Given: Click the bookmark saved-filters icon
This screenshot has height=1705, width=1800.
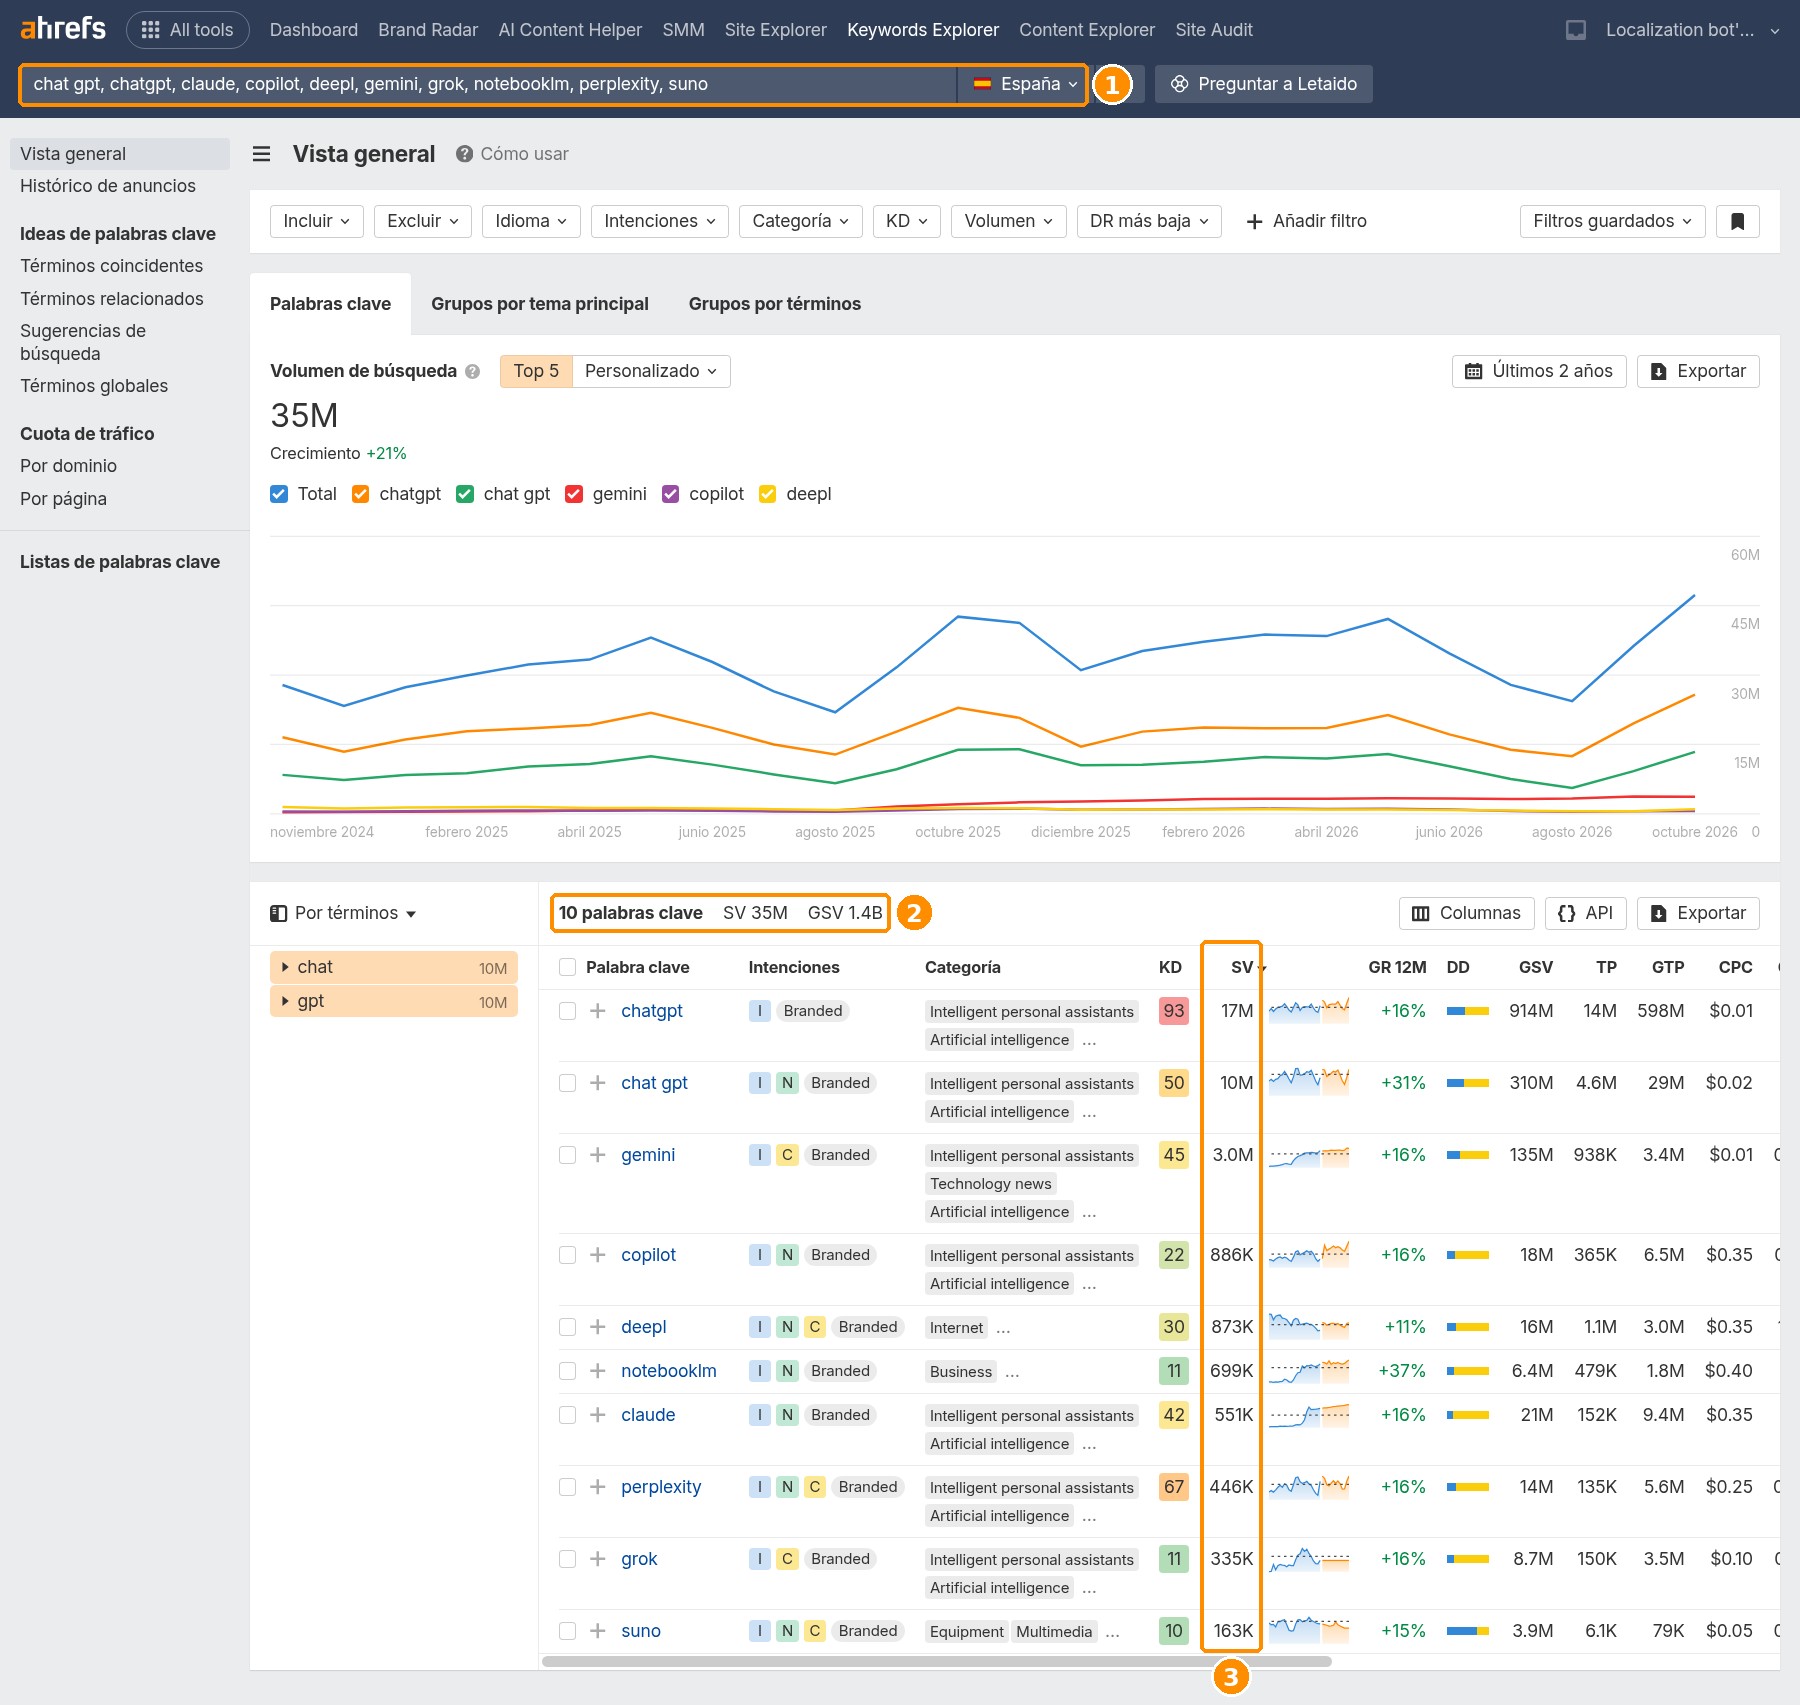Looking at the screenshot, I should tap(1738, 221).
